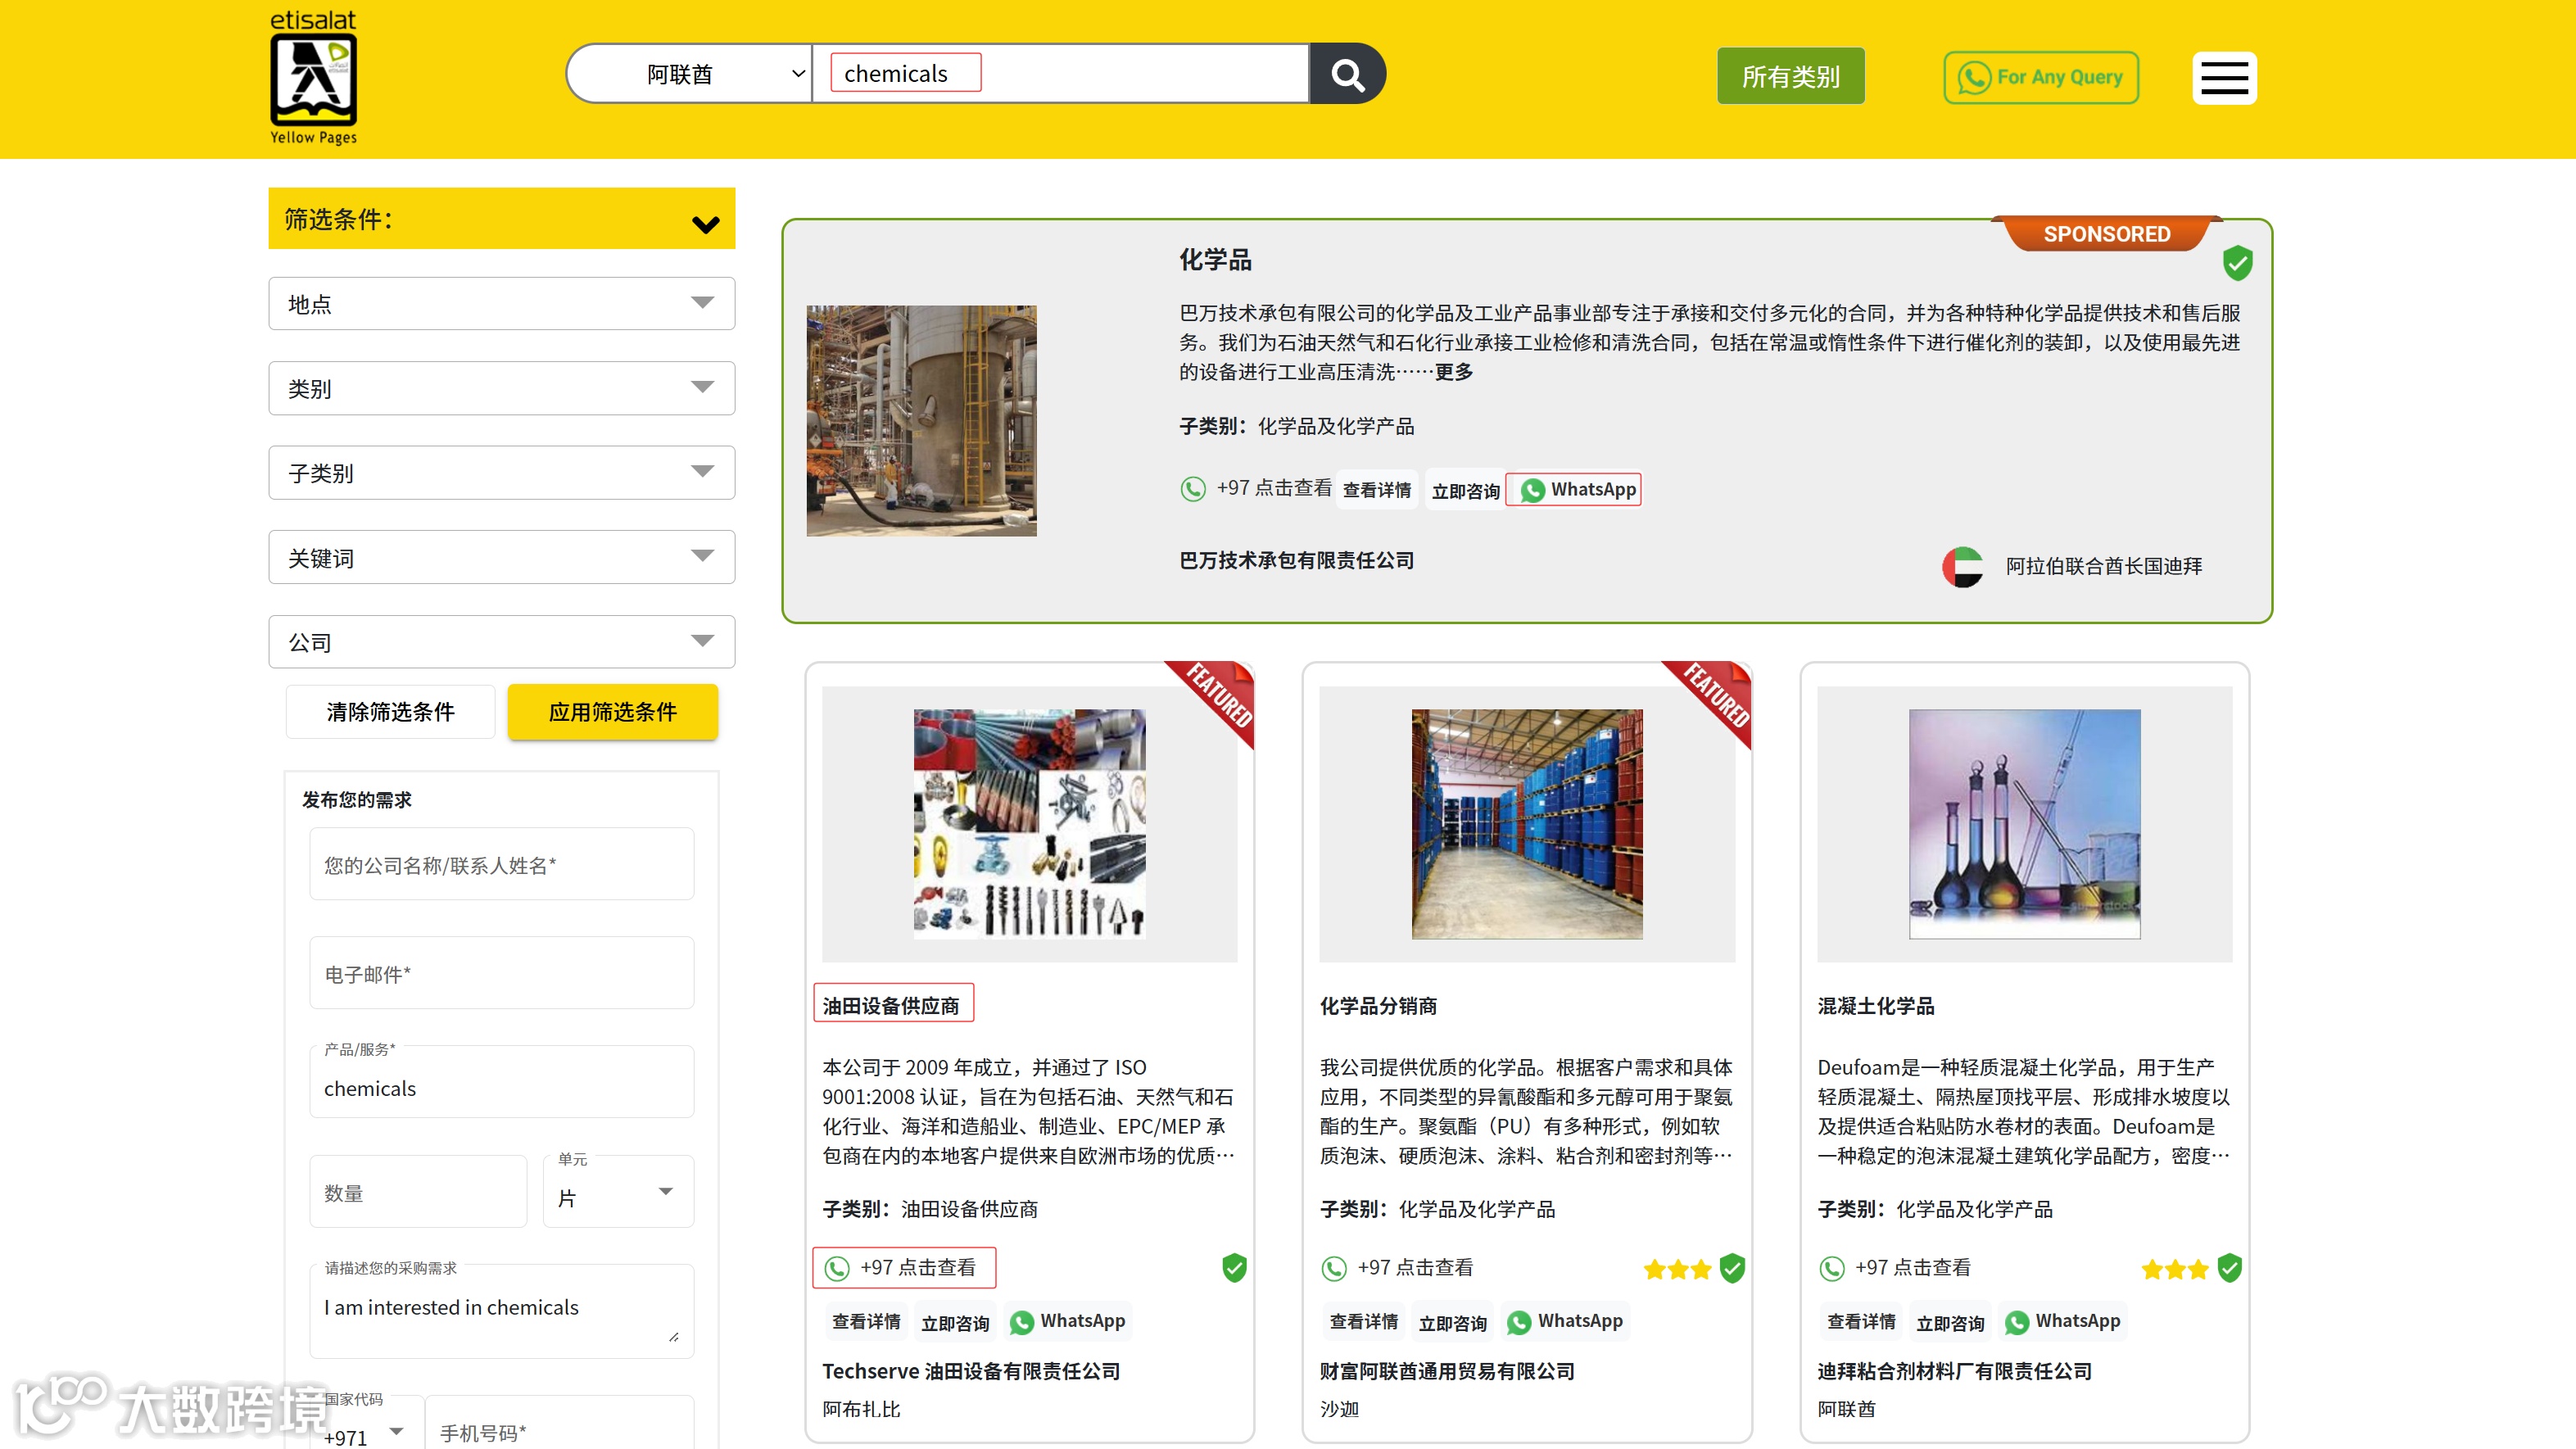Click the 清除筛选条件 button
Viewport: 2576px width, 1449px height.
[x=390, y=712]
